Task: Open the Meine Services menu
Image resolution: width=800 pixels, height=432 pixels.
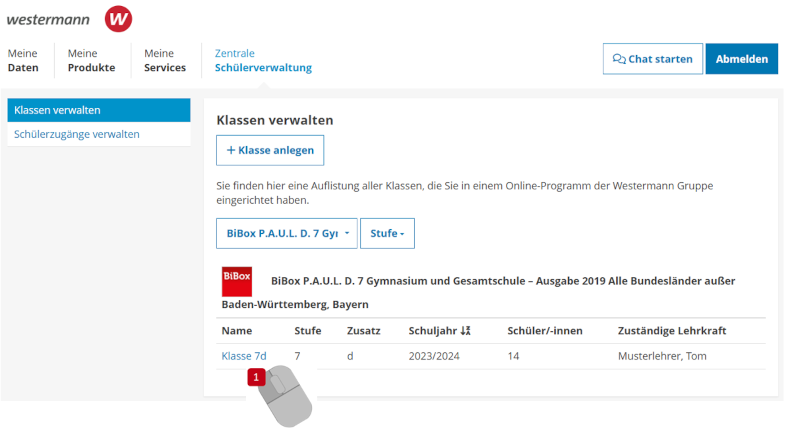Action: pyautogui.click(x=165, y=60)
